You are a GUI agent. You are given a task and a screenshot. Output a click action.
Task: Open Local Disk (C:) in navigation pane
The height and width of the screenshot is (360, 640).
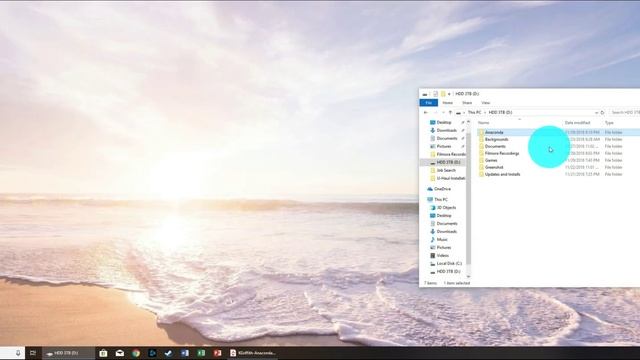pyautogui.click(x=449, y=264)
